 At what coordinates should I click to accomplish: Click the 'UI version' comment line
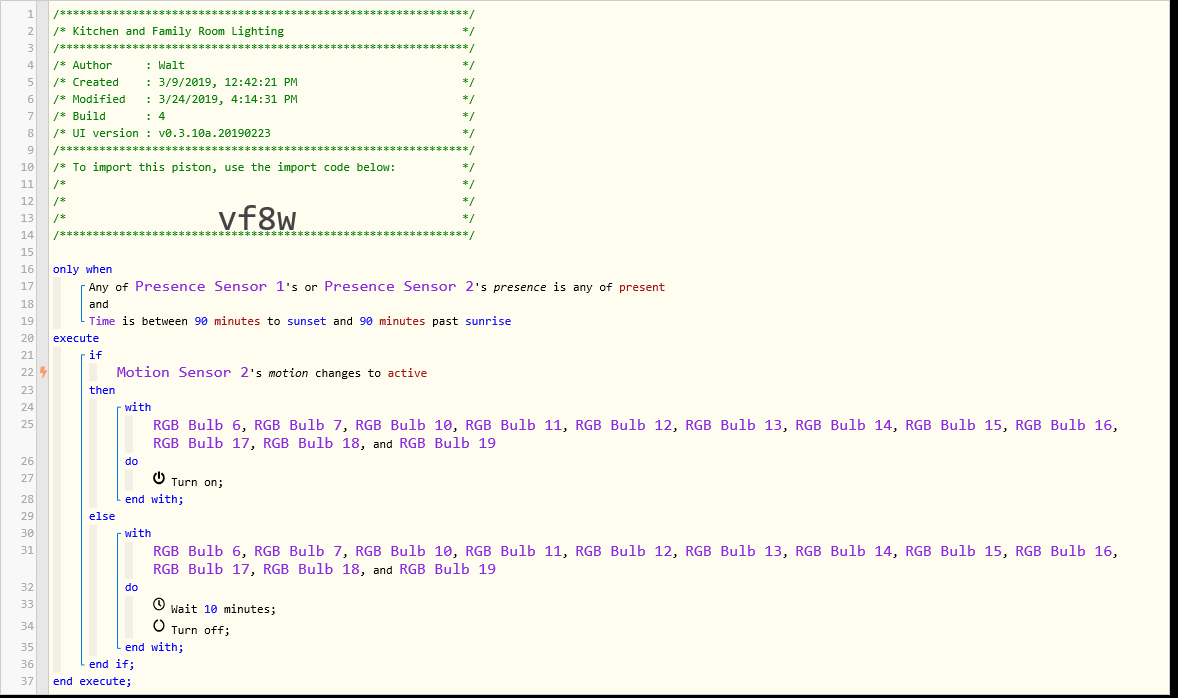(264, 133)
